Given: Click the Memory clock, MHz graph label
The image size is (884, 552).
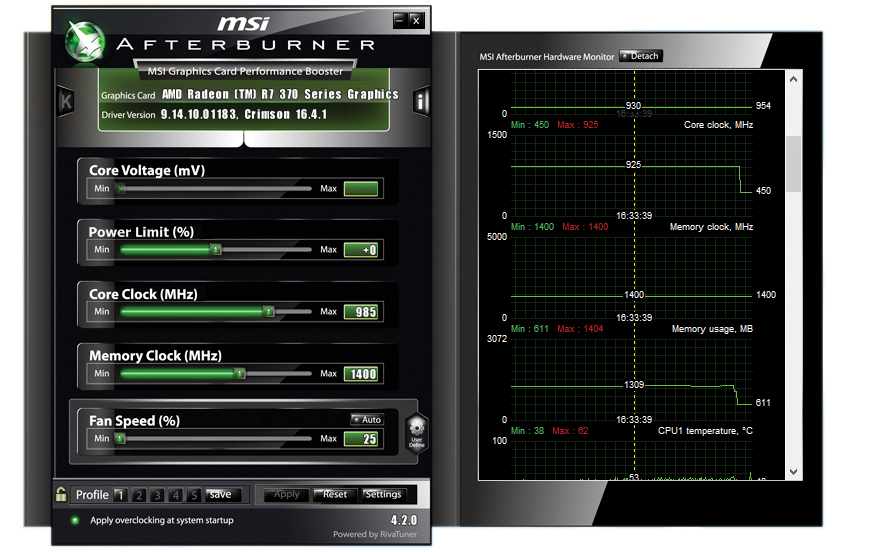Looking at the screenshot, I should pyautogui.click(x=711, y=227).
